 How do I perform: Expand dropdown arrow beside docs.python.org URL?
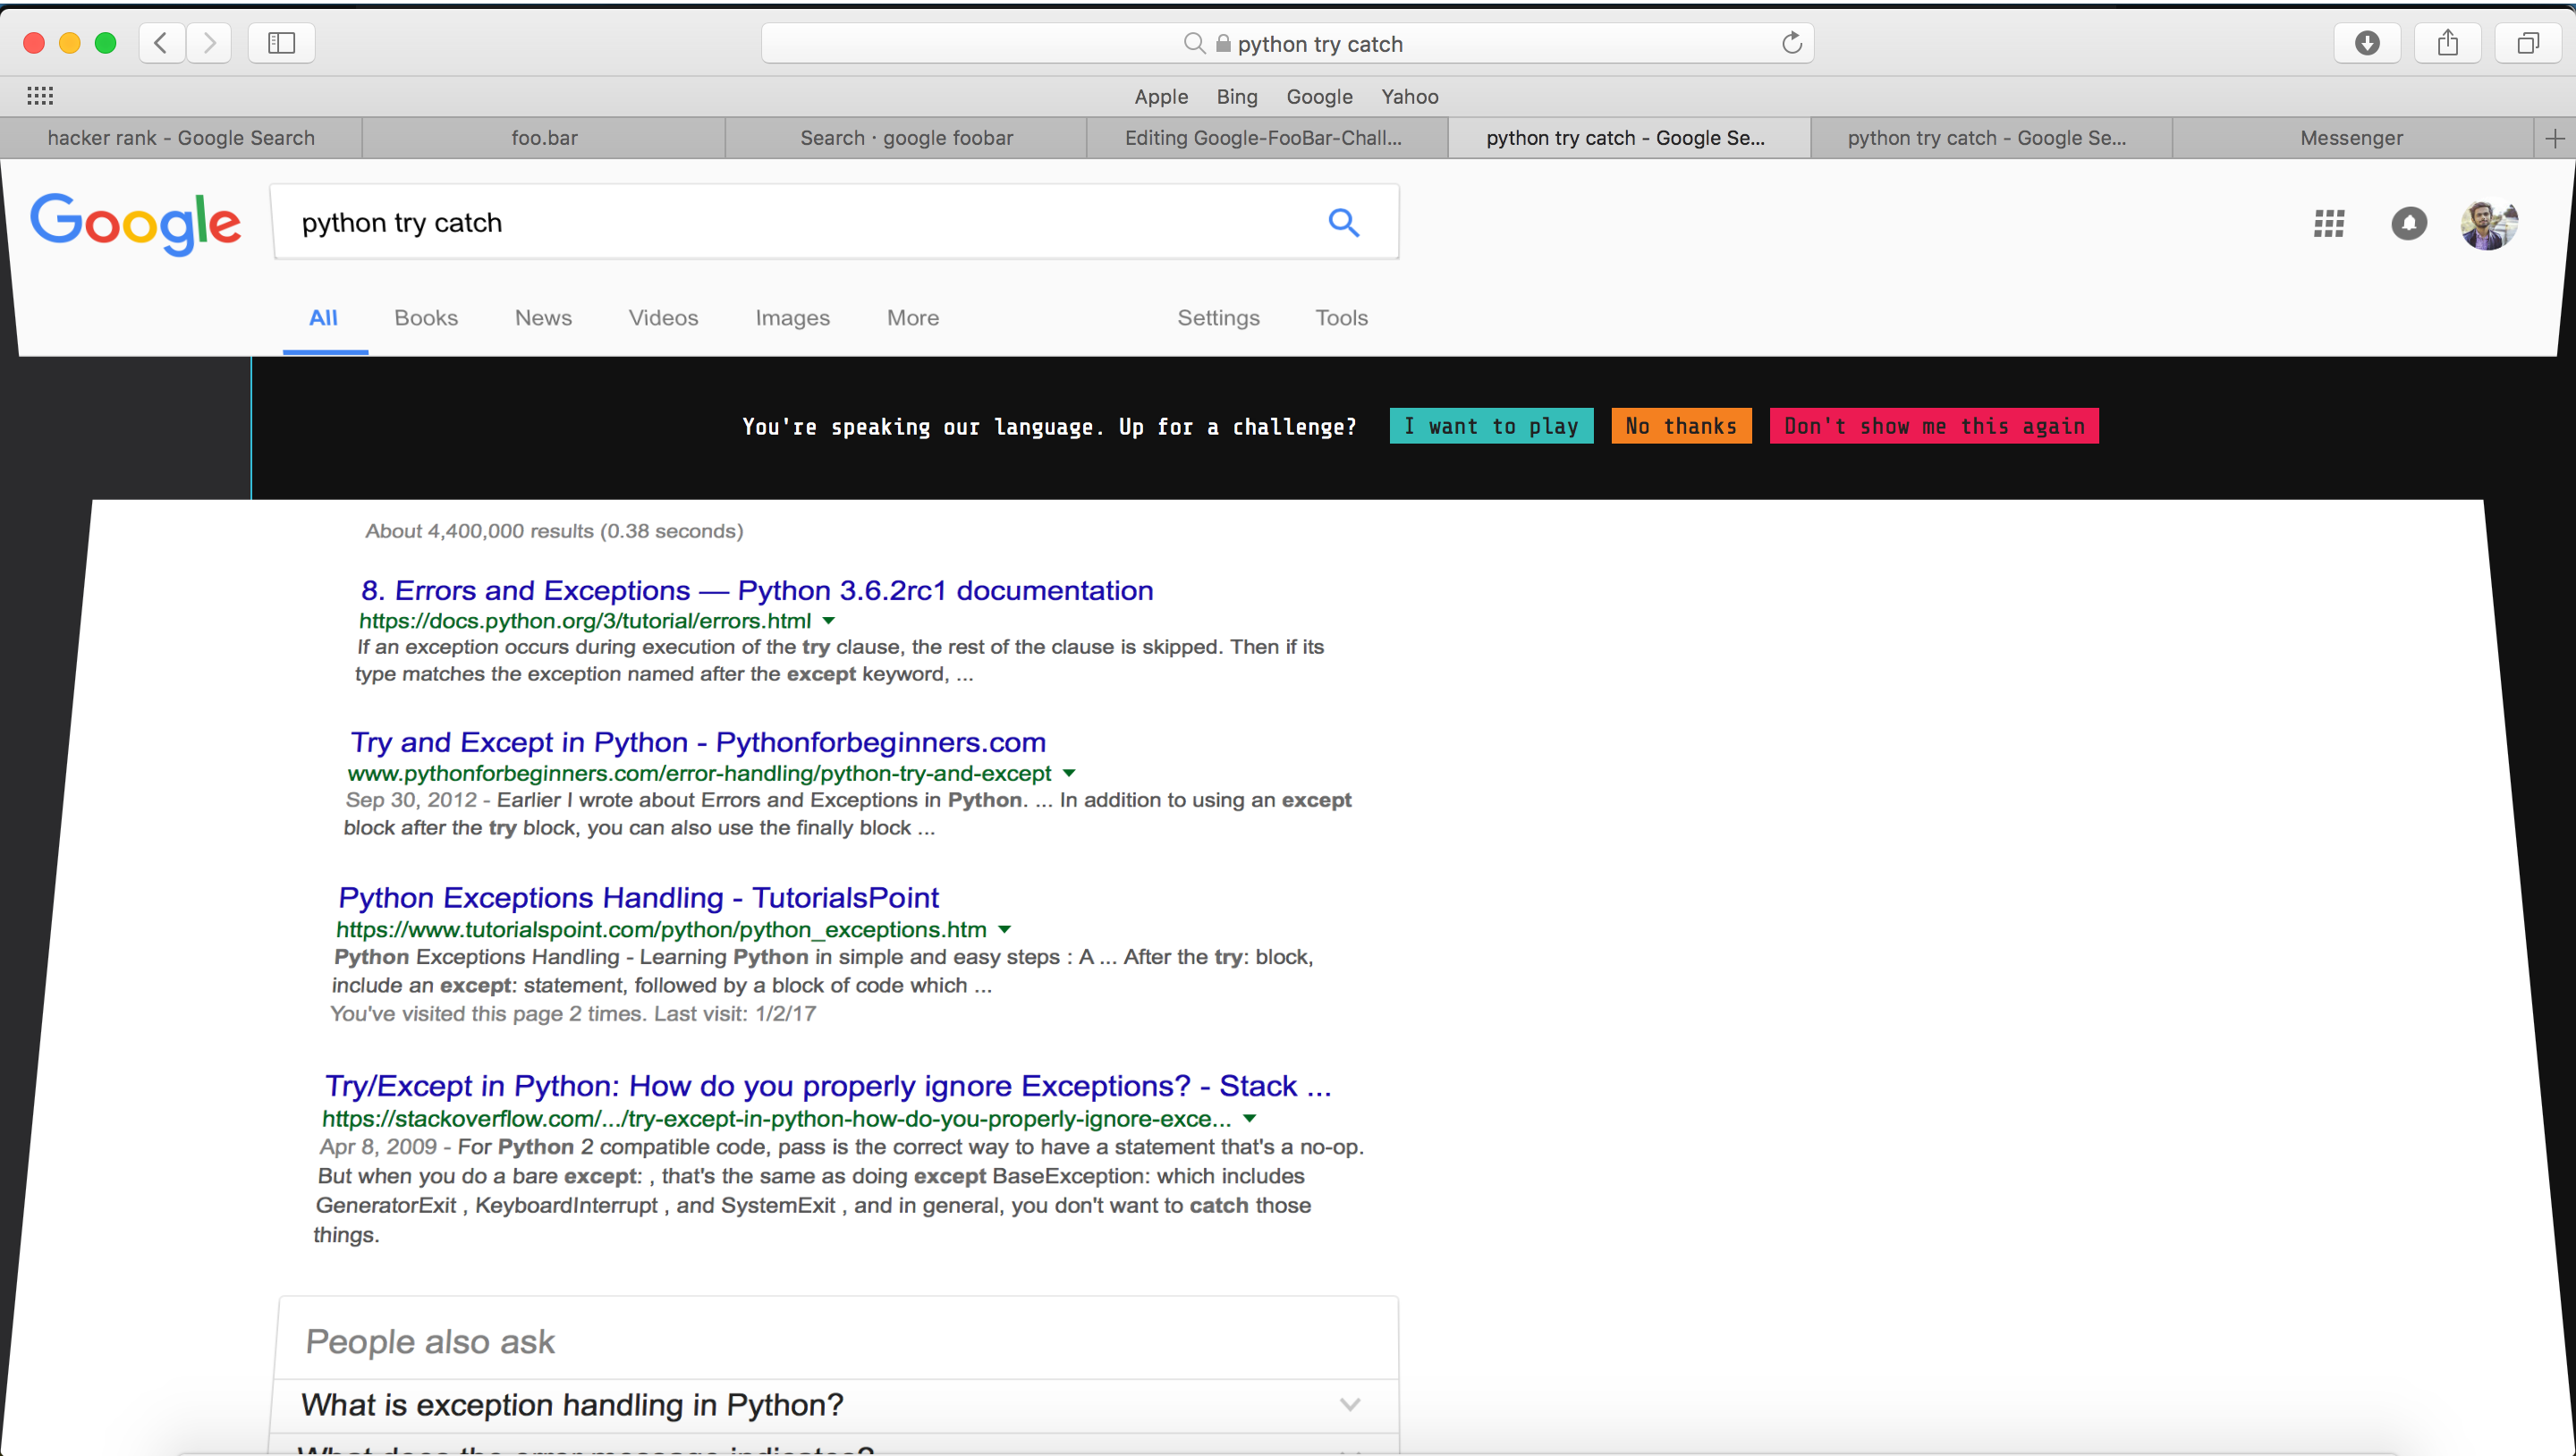coord(828,621)
